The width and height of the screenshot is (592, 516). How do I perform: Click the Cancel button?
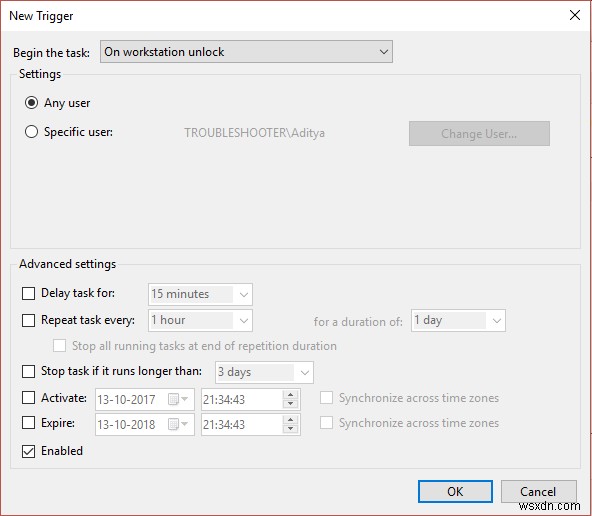pyautogui.click(x=538, y=491)
